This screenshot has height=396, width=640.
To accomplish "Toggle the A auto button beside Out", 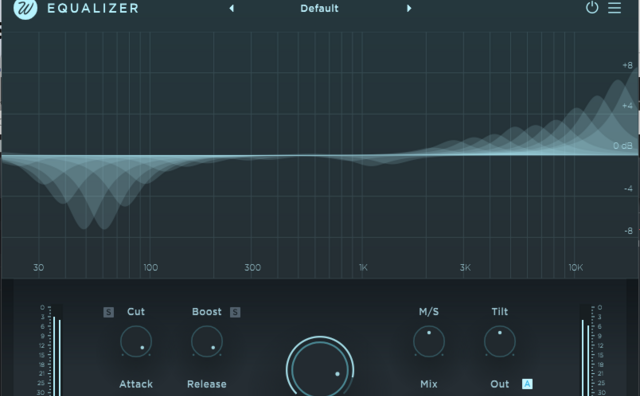I will tap(527, 384).
